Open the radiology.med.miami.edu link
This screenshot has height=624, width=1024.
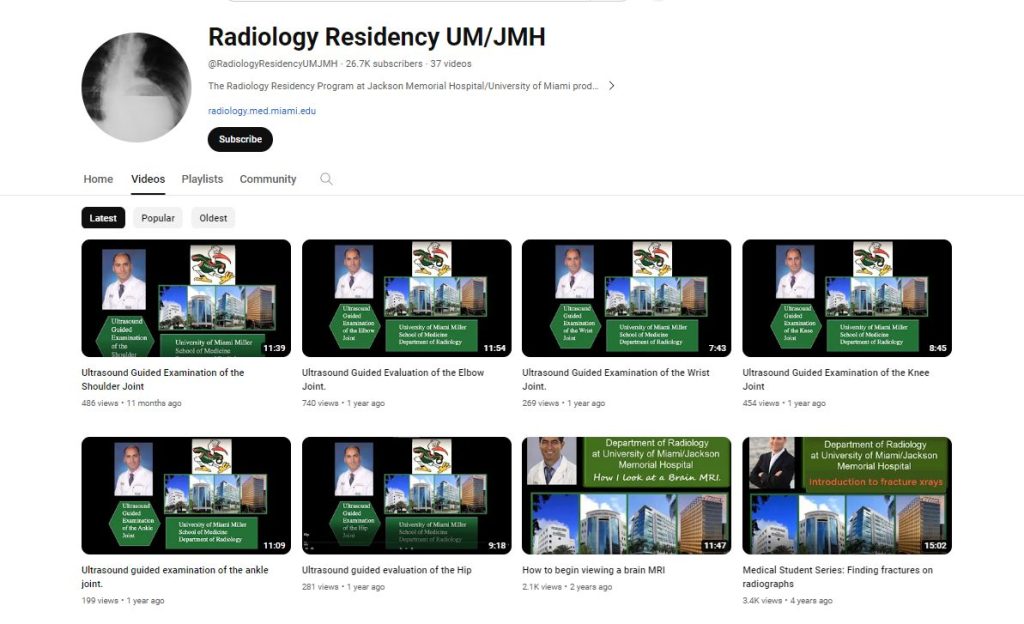click(262, 111)
